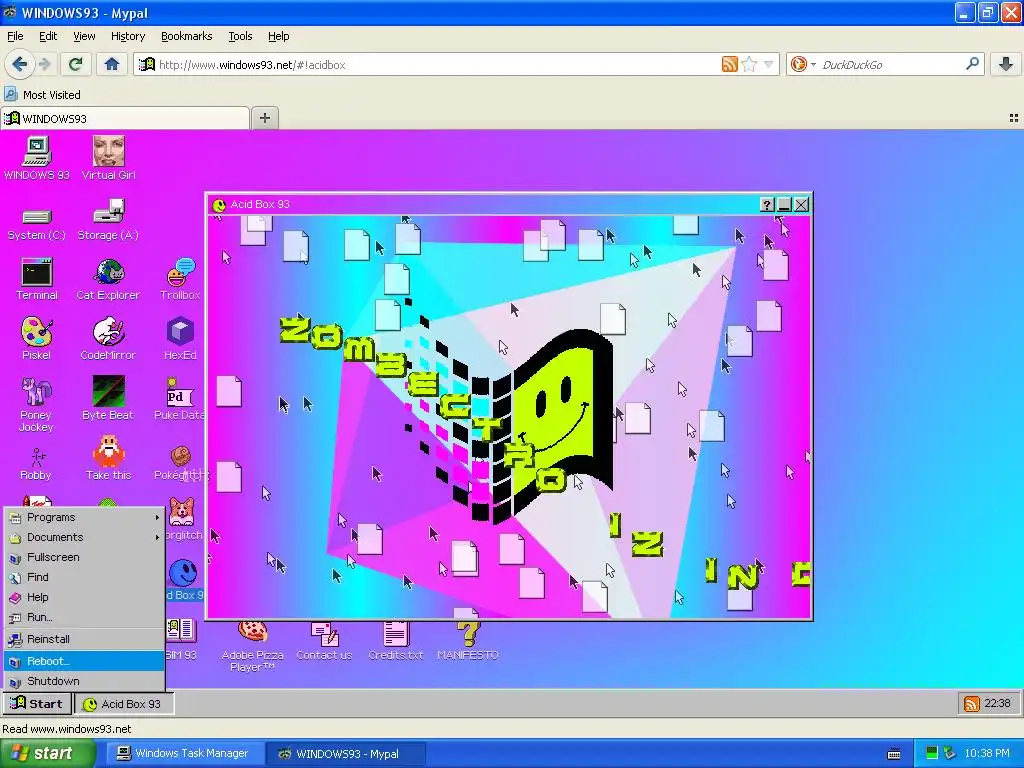Image resolution: width=1024 pixels, height=768 pixels.
Task: Open a new tab with plus button
Action: [x=264, y=118]
